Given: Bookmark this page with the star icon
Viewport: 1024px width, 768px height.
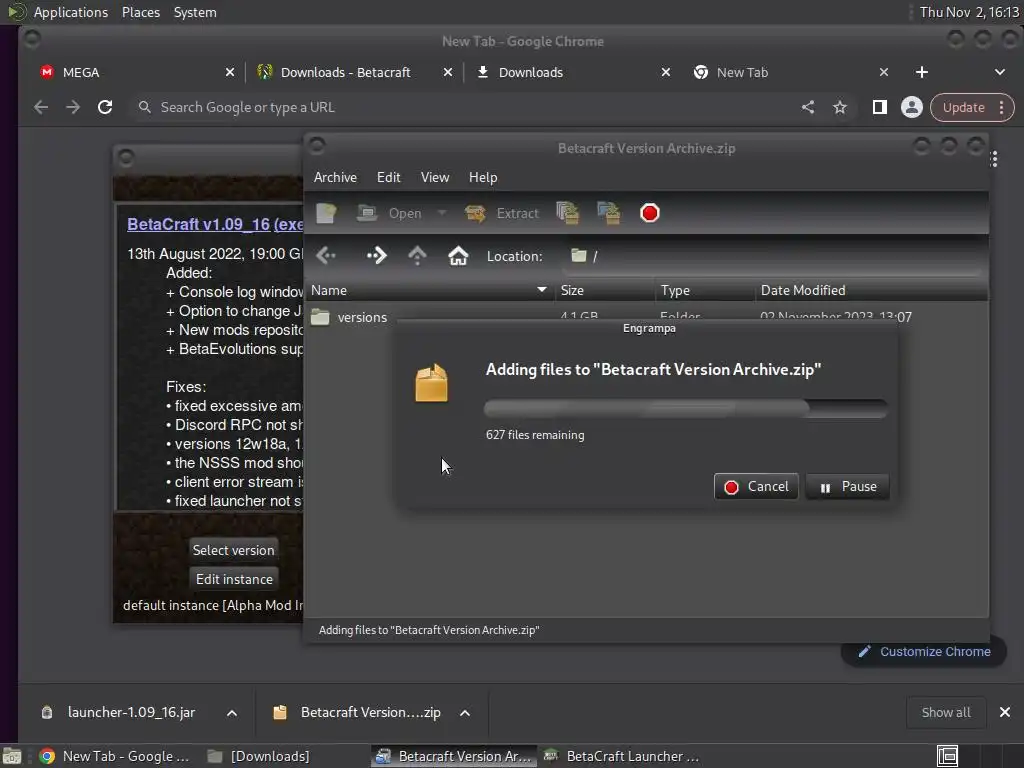Looking at the screenshot, I should [840, 107].
